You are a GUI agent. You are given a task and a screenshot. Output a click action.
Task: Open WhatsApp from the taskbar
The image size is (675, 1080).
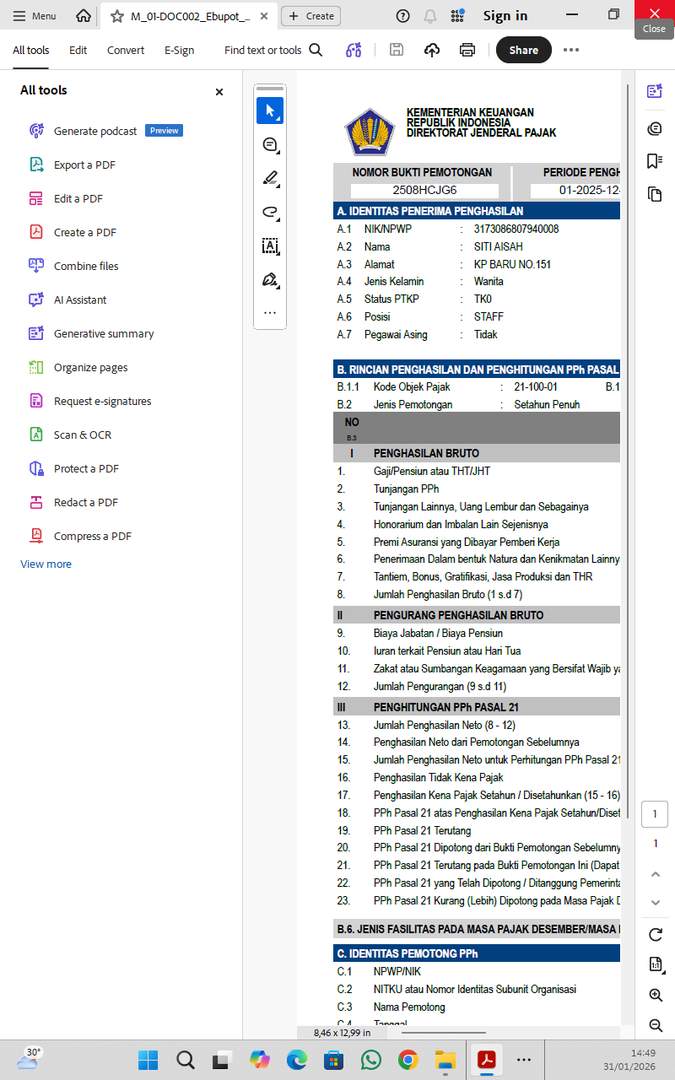371,1059
